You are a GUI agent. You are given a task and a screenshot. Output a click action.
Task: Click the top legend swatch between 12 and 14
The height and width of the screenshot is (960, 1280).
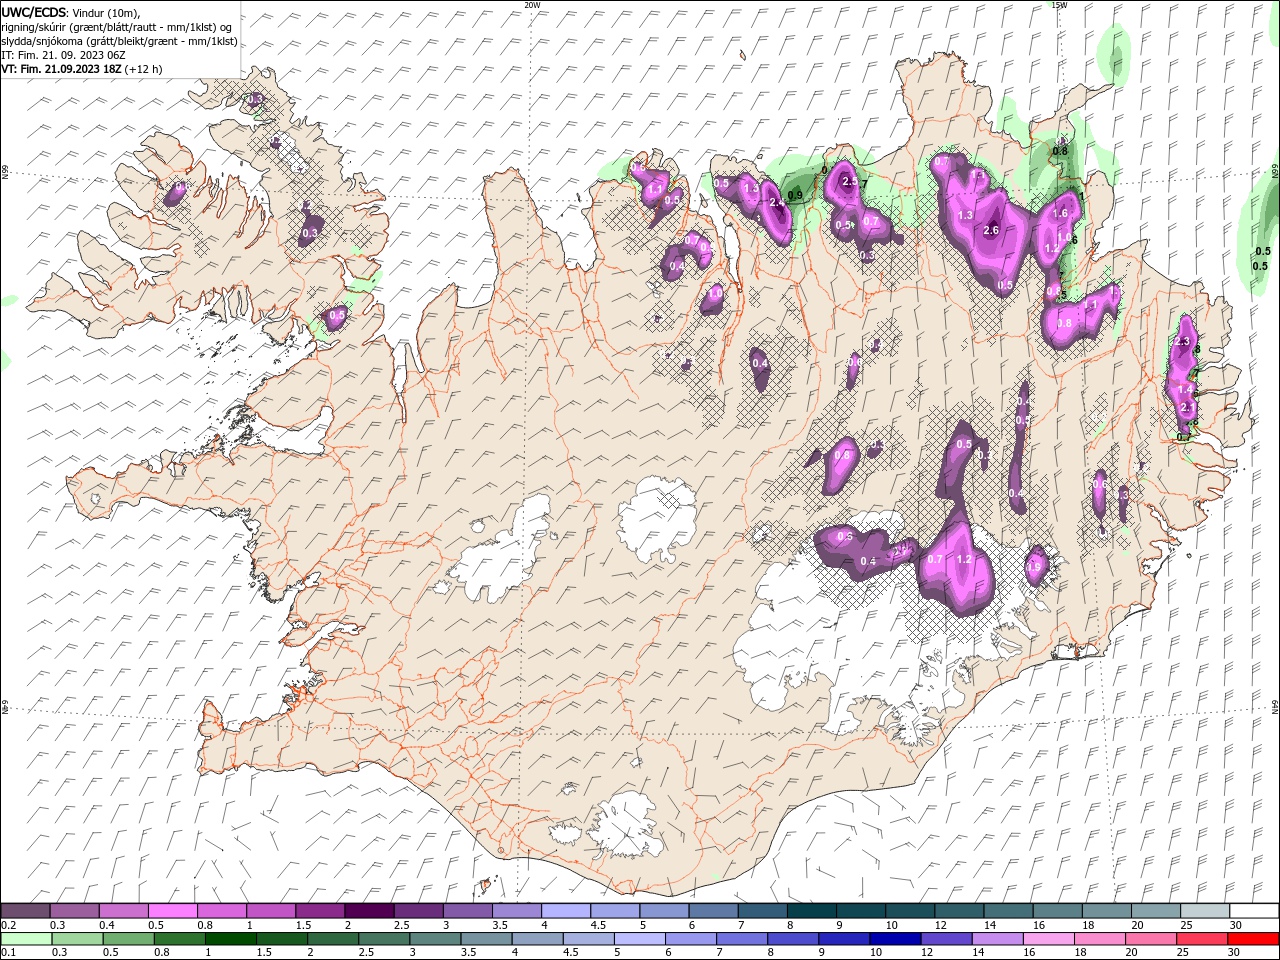(957, 911)
